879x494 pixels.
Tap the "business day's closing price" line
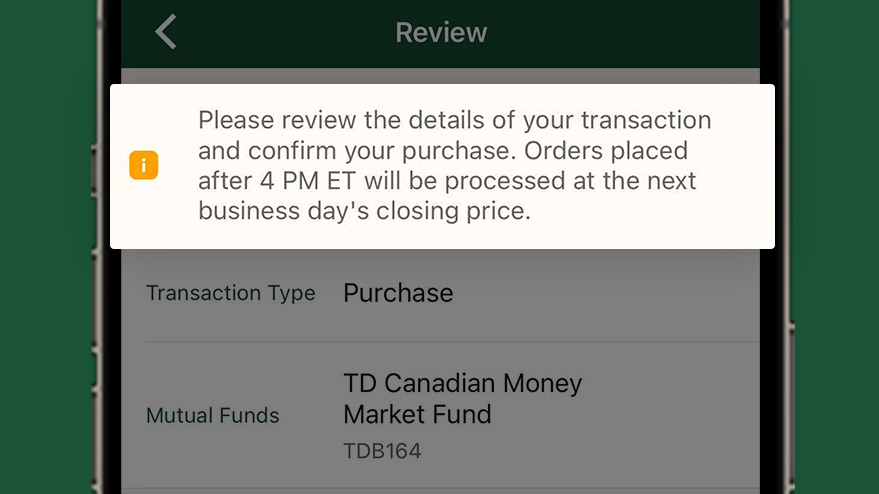coord(364,211)
